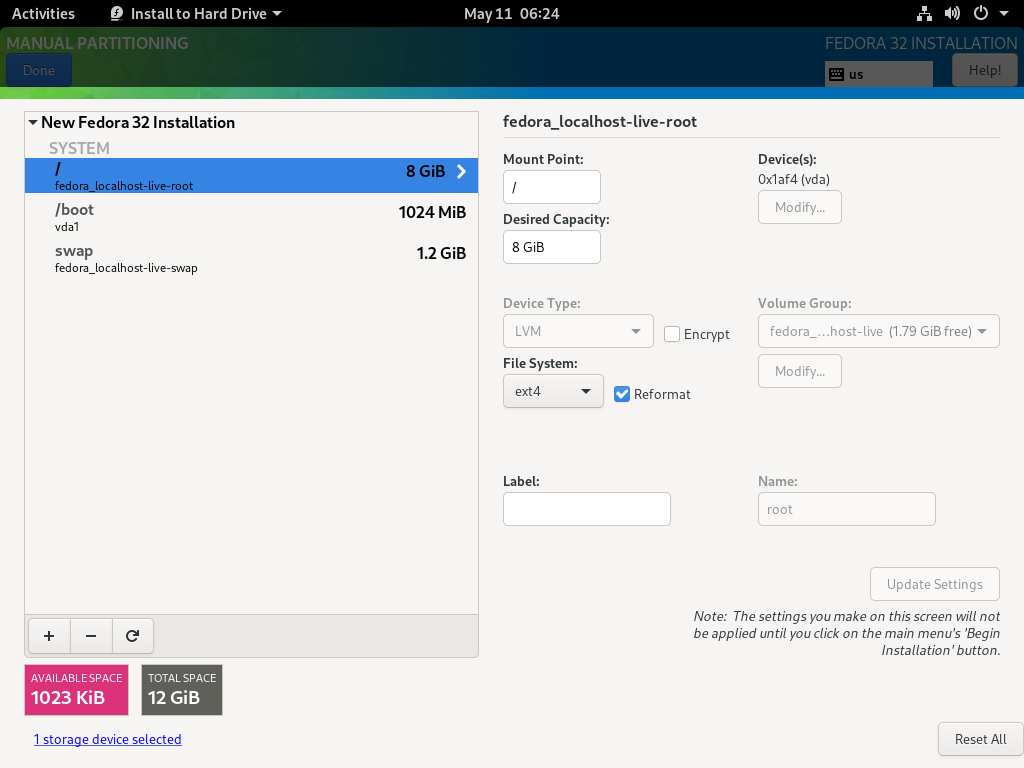Click the 0x1af4 (vda) device text

point(794,179)
